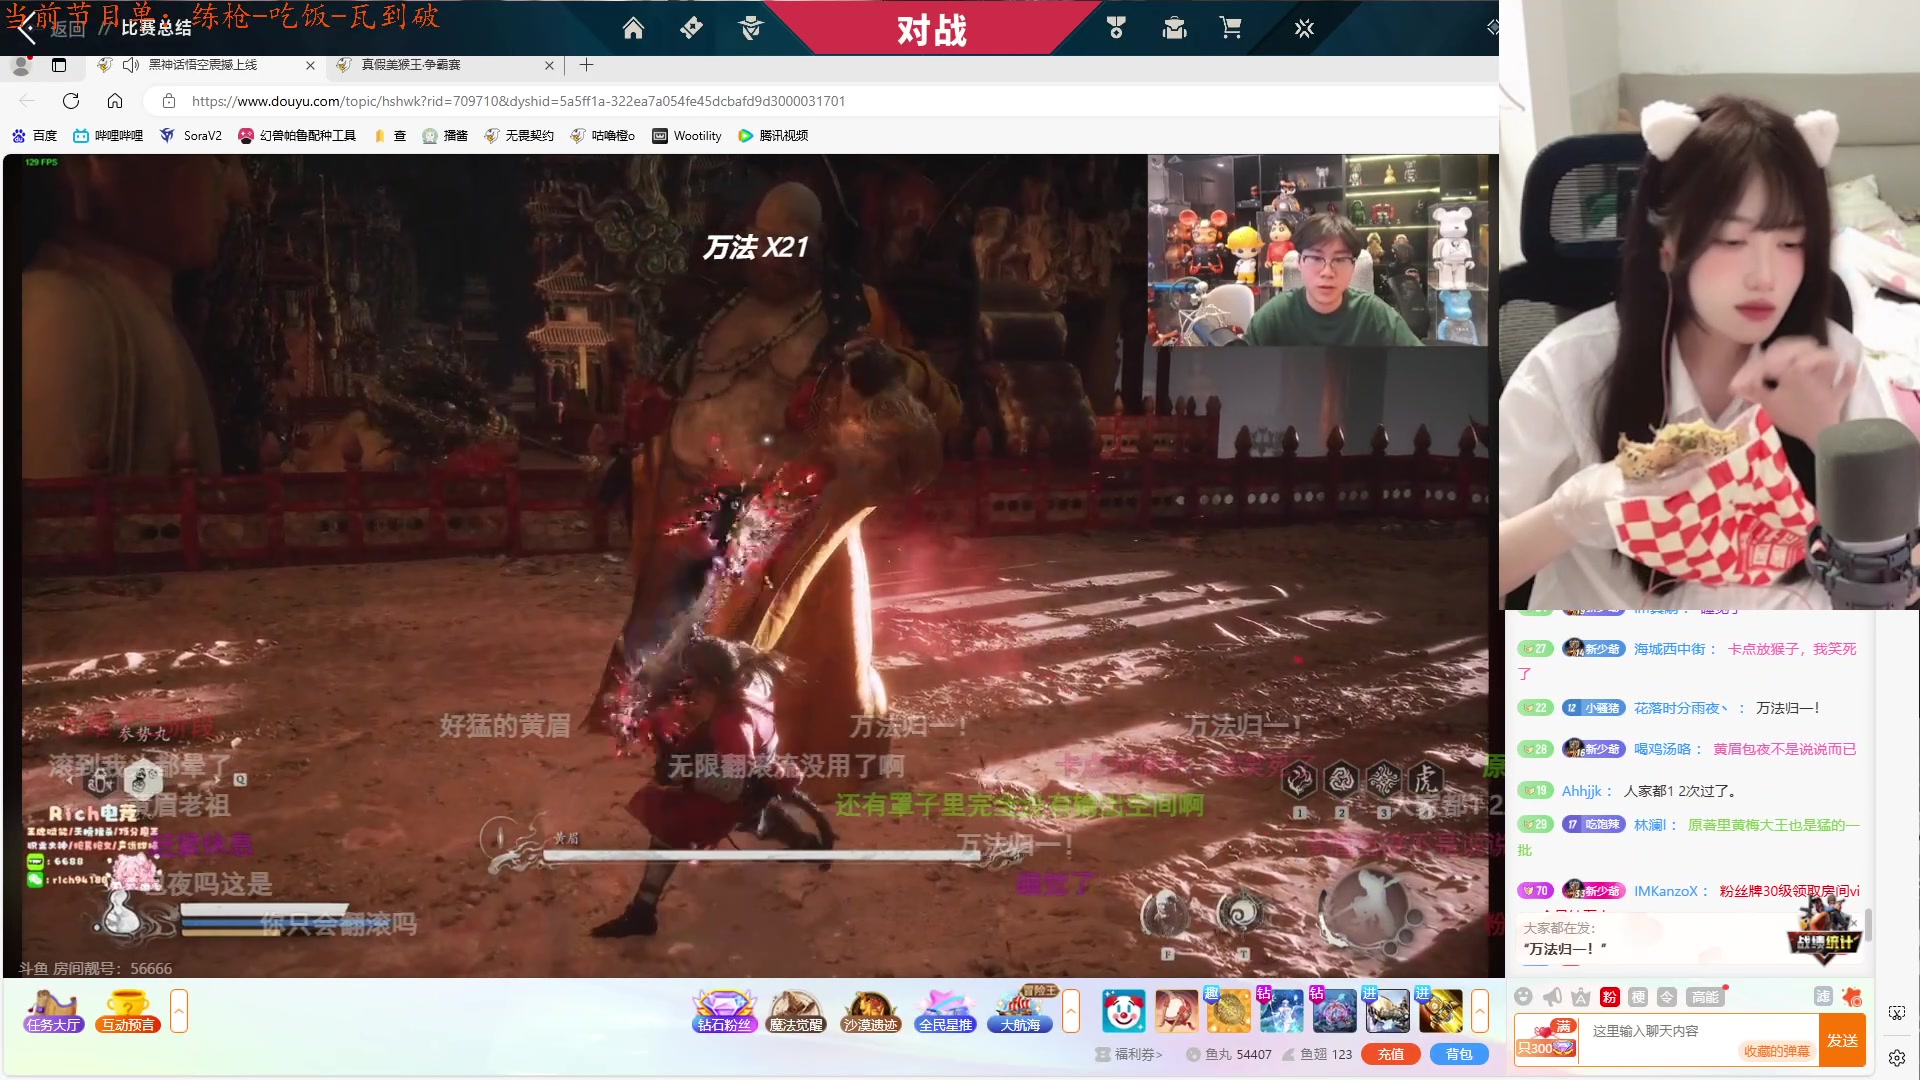Image resolution: width=1920 pixels, height=1080 pixels.
Task: Click the winged badge icon left of 对战
Action: point(751,28)
